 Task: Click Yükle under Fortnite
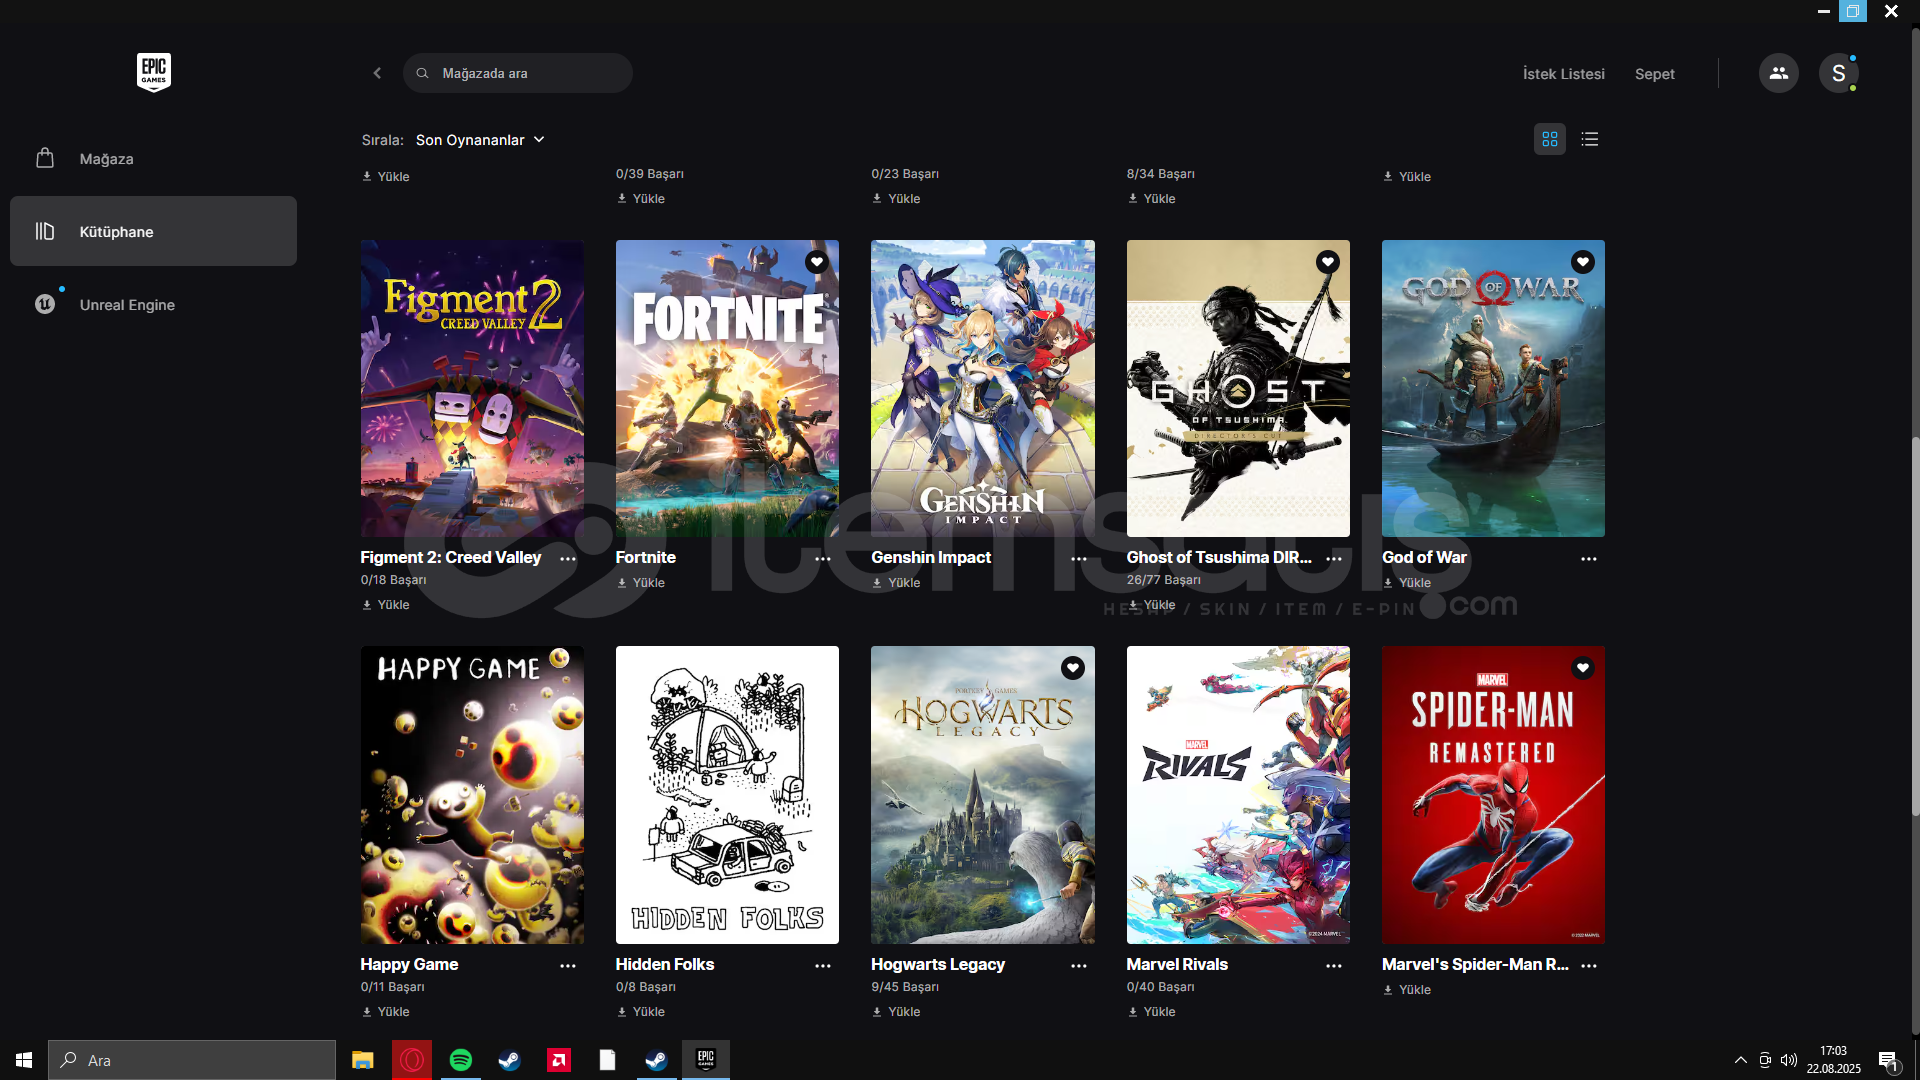pos(640,583)
